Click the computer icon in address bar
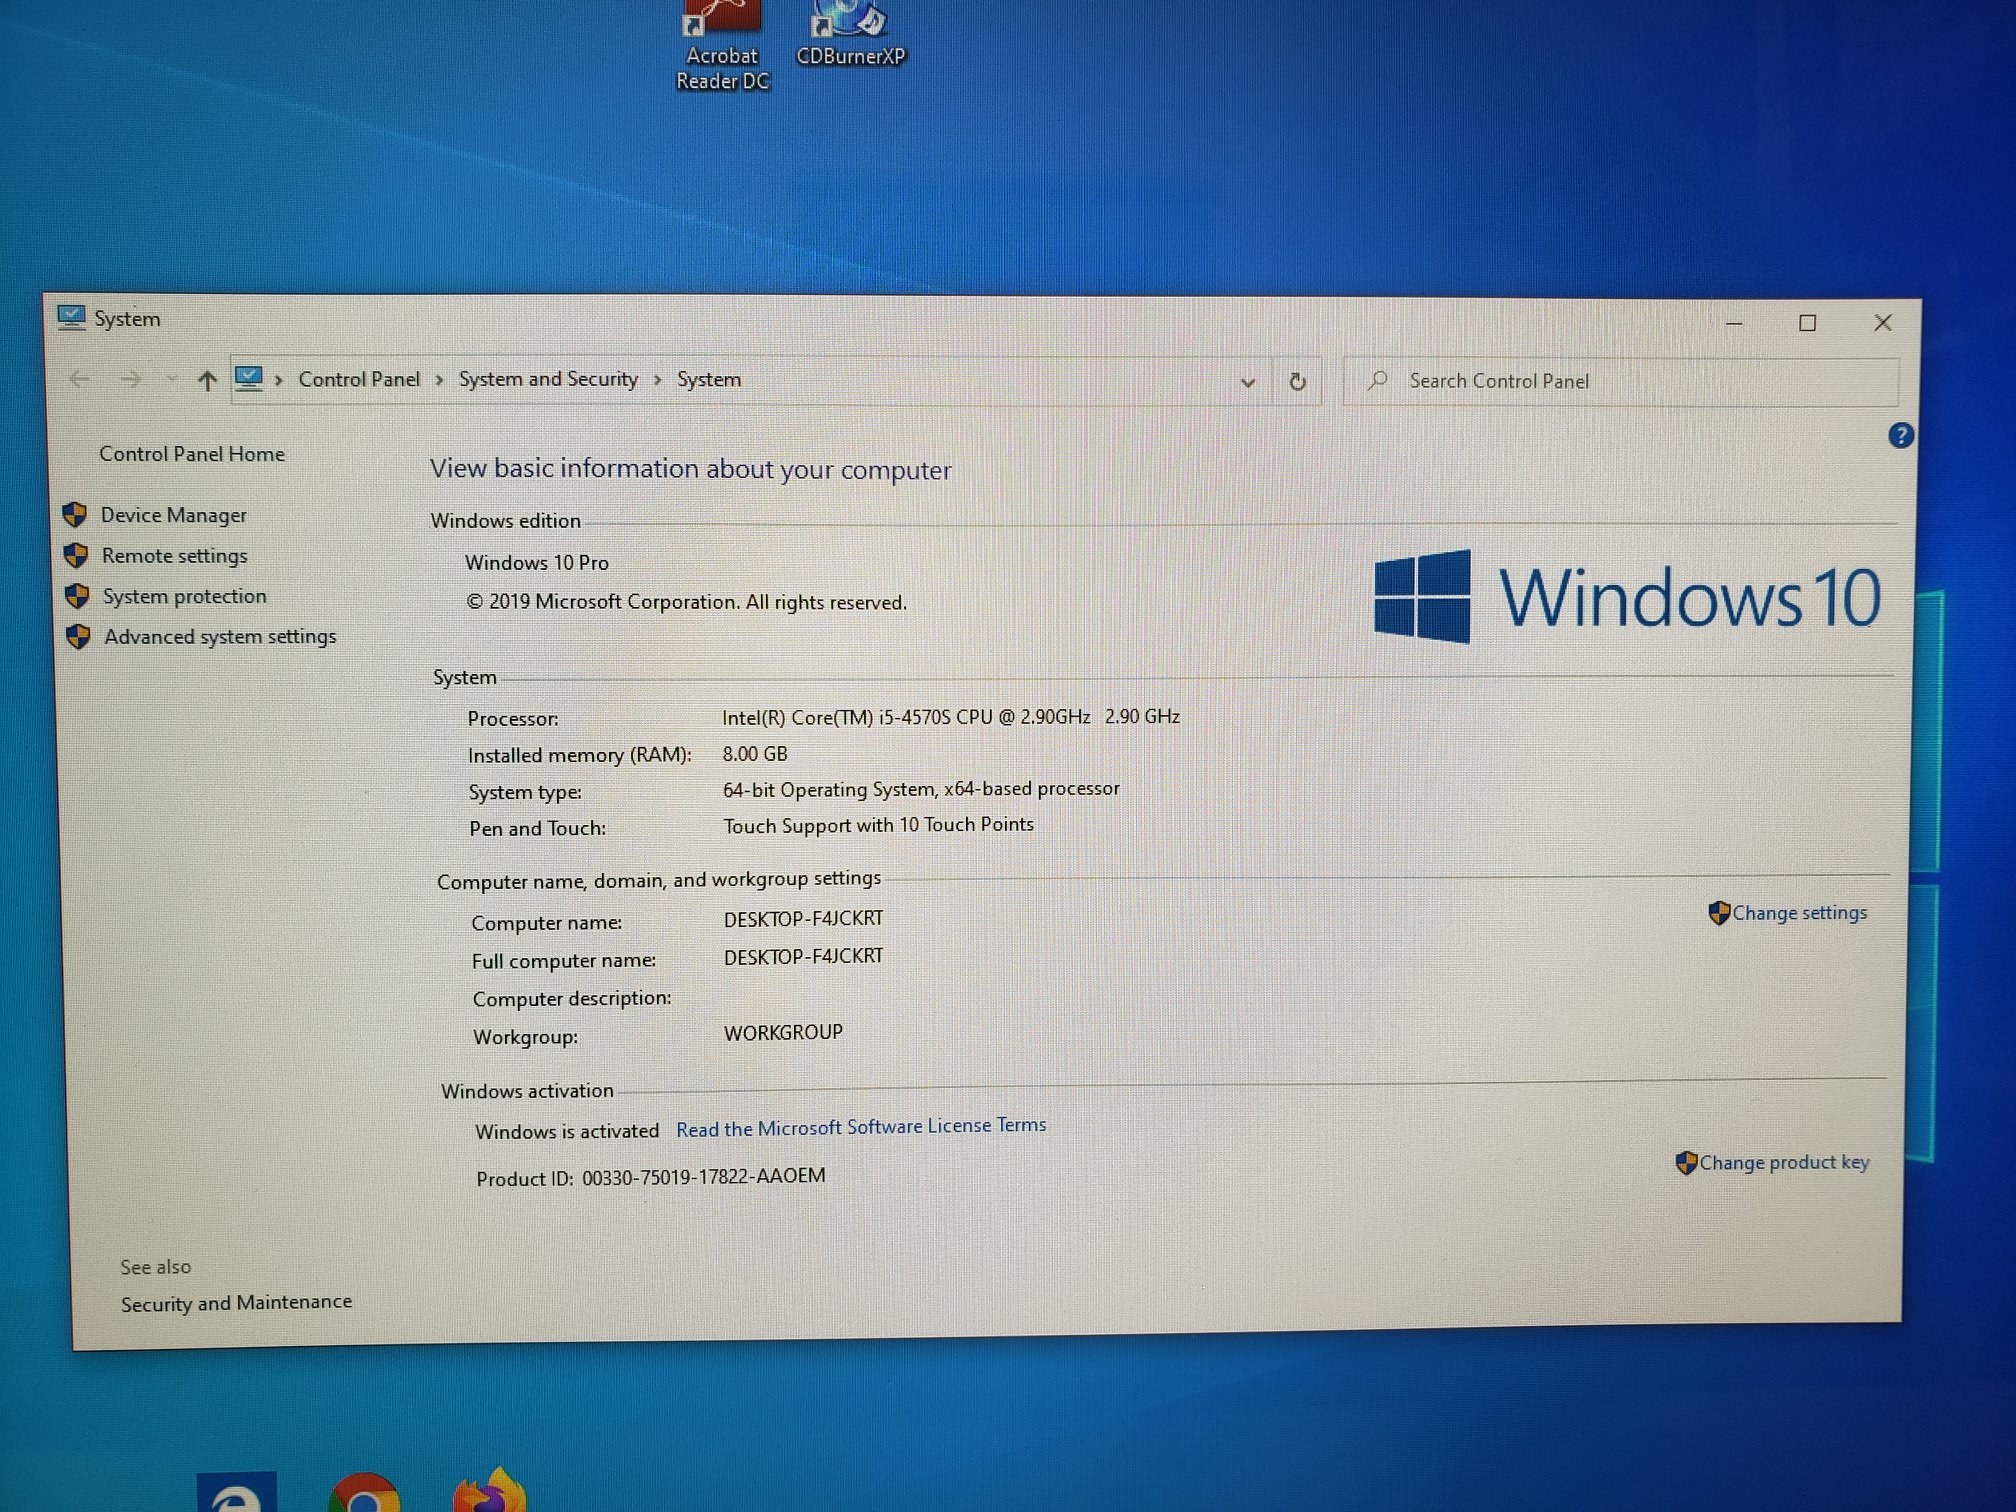This screenshot has width=2016, height=1512. (x=248, y=378)
